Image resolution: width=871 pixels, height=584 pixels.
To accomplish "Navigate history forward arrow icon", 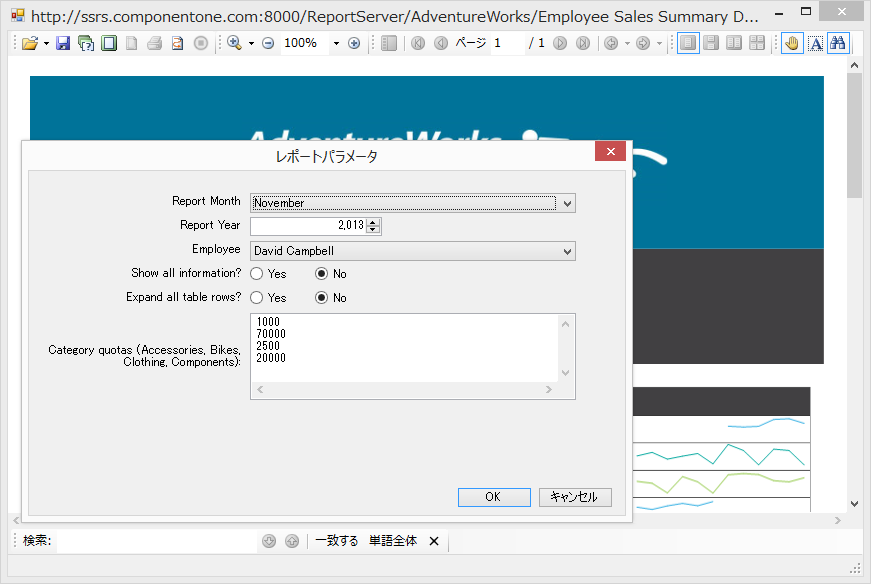I will (x=643, y=43).
